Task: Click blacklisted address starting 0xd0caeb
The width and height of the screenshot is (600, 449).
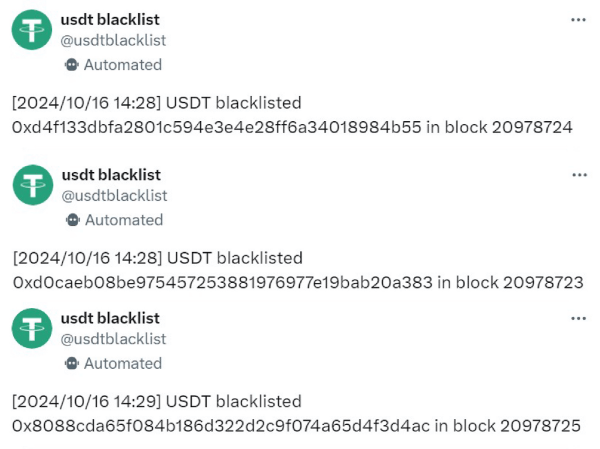Action: (x=222, y=283)
